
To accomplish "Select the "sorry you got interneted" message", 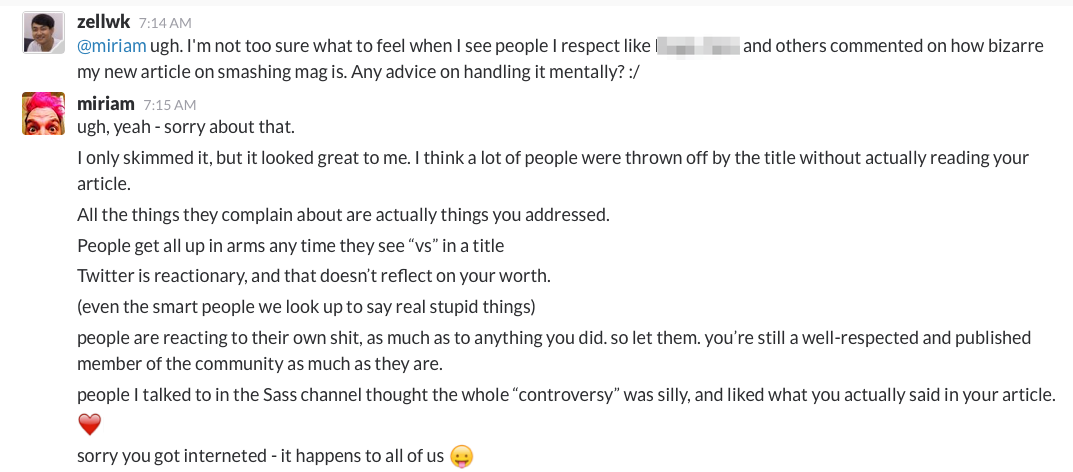I will (x=260, y=456).
